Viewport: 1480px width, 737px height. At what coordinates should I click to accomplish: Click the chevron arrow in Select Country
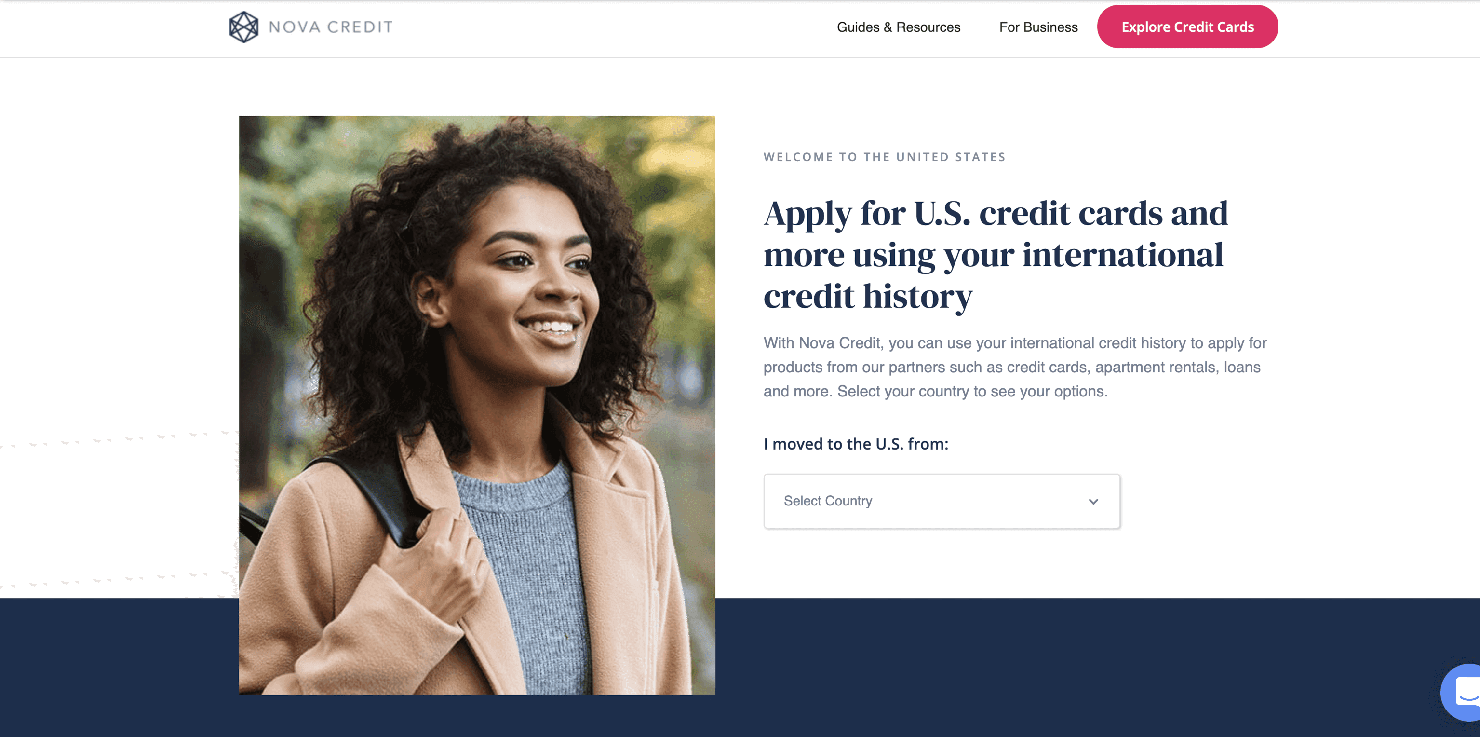(x=1093, y=502)
